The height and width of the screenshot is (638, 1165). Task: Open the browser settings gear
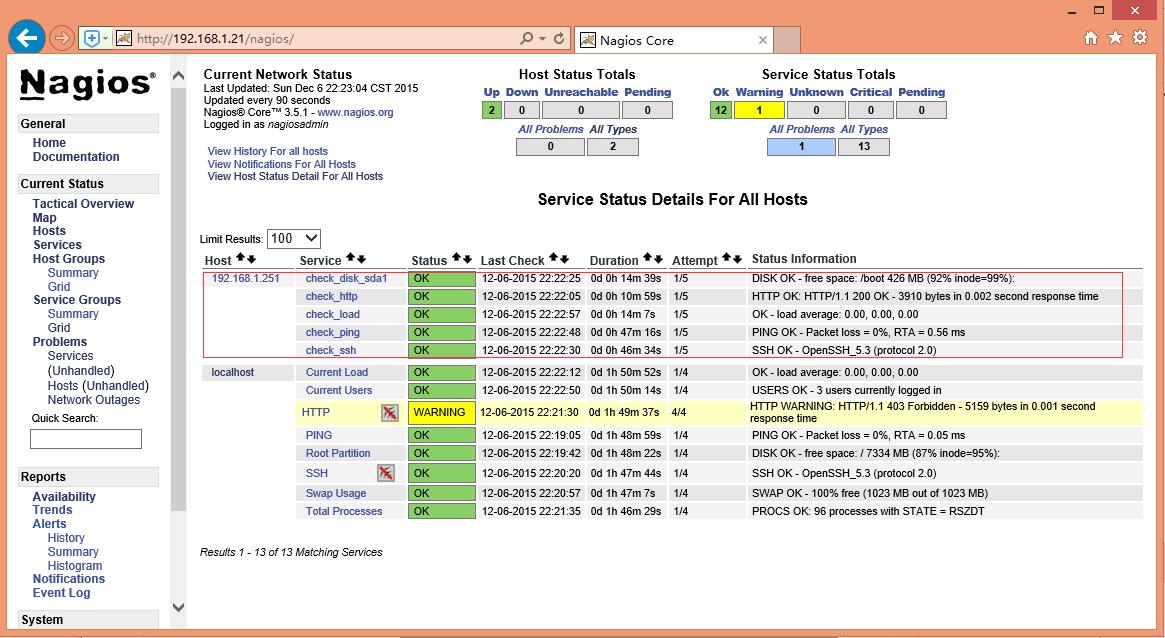1140,37
